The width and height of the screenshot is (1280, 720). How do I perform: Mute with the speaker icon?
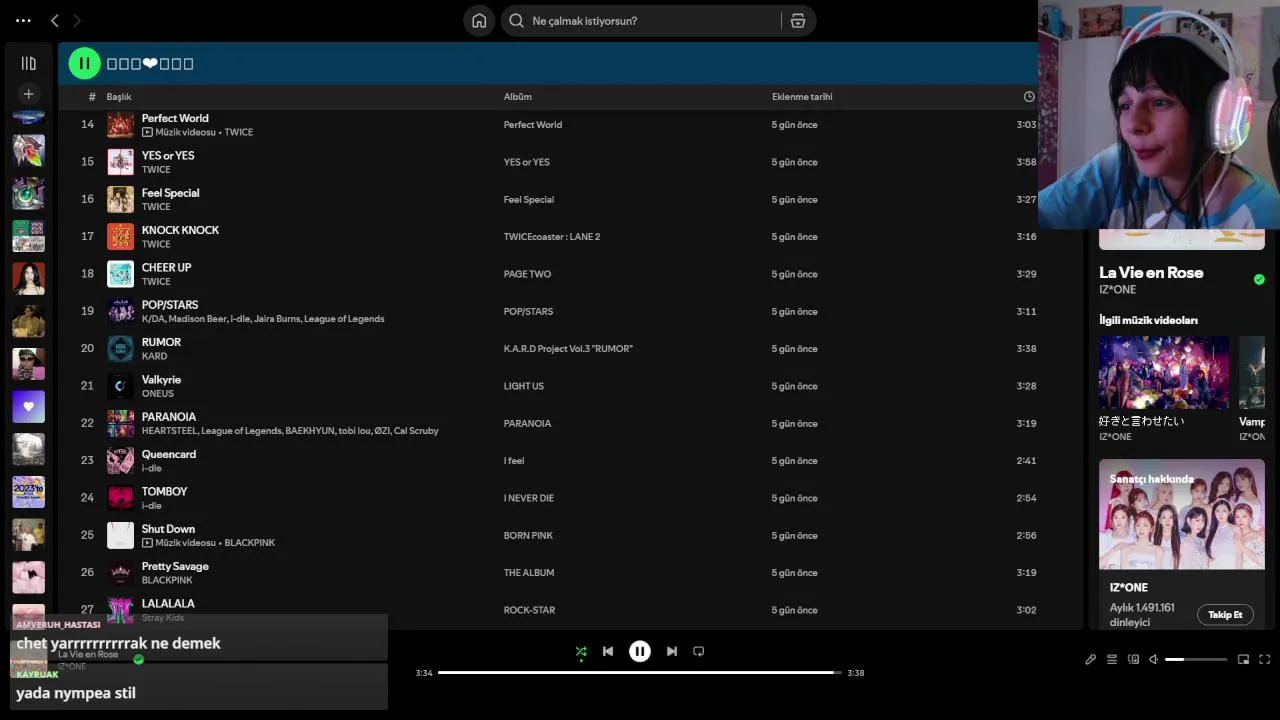coord(1153,659)
